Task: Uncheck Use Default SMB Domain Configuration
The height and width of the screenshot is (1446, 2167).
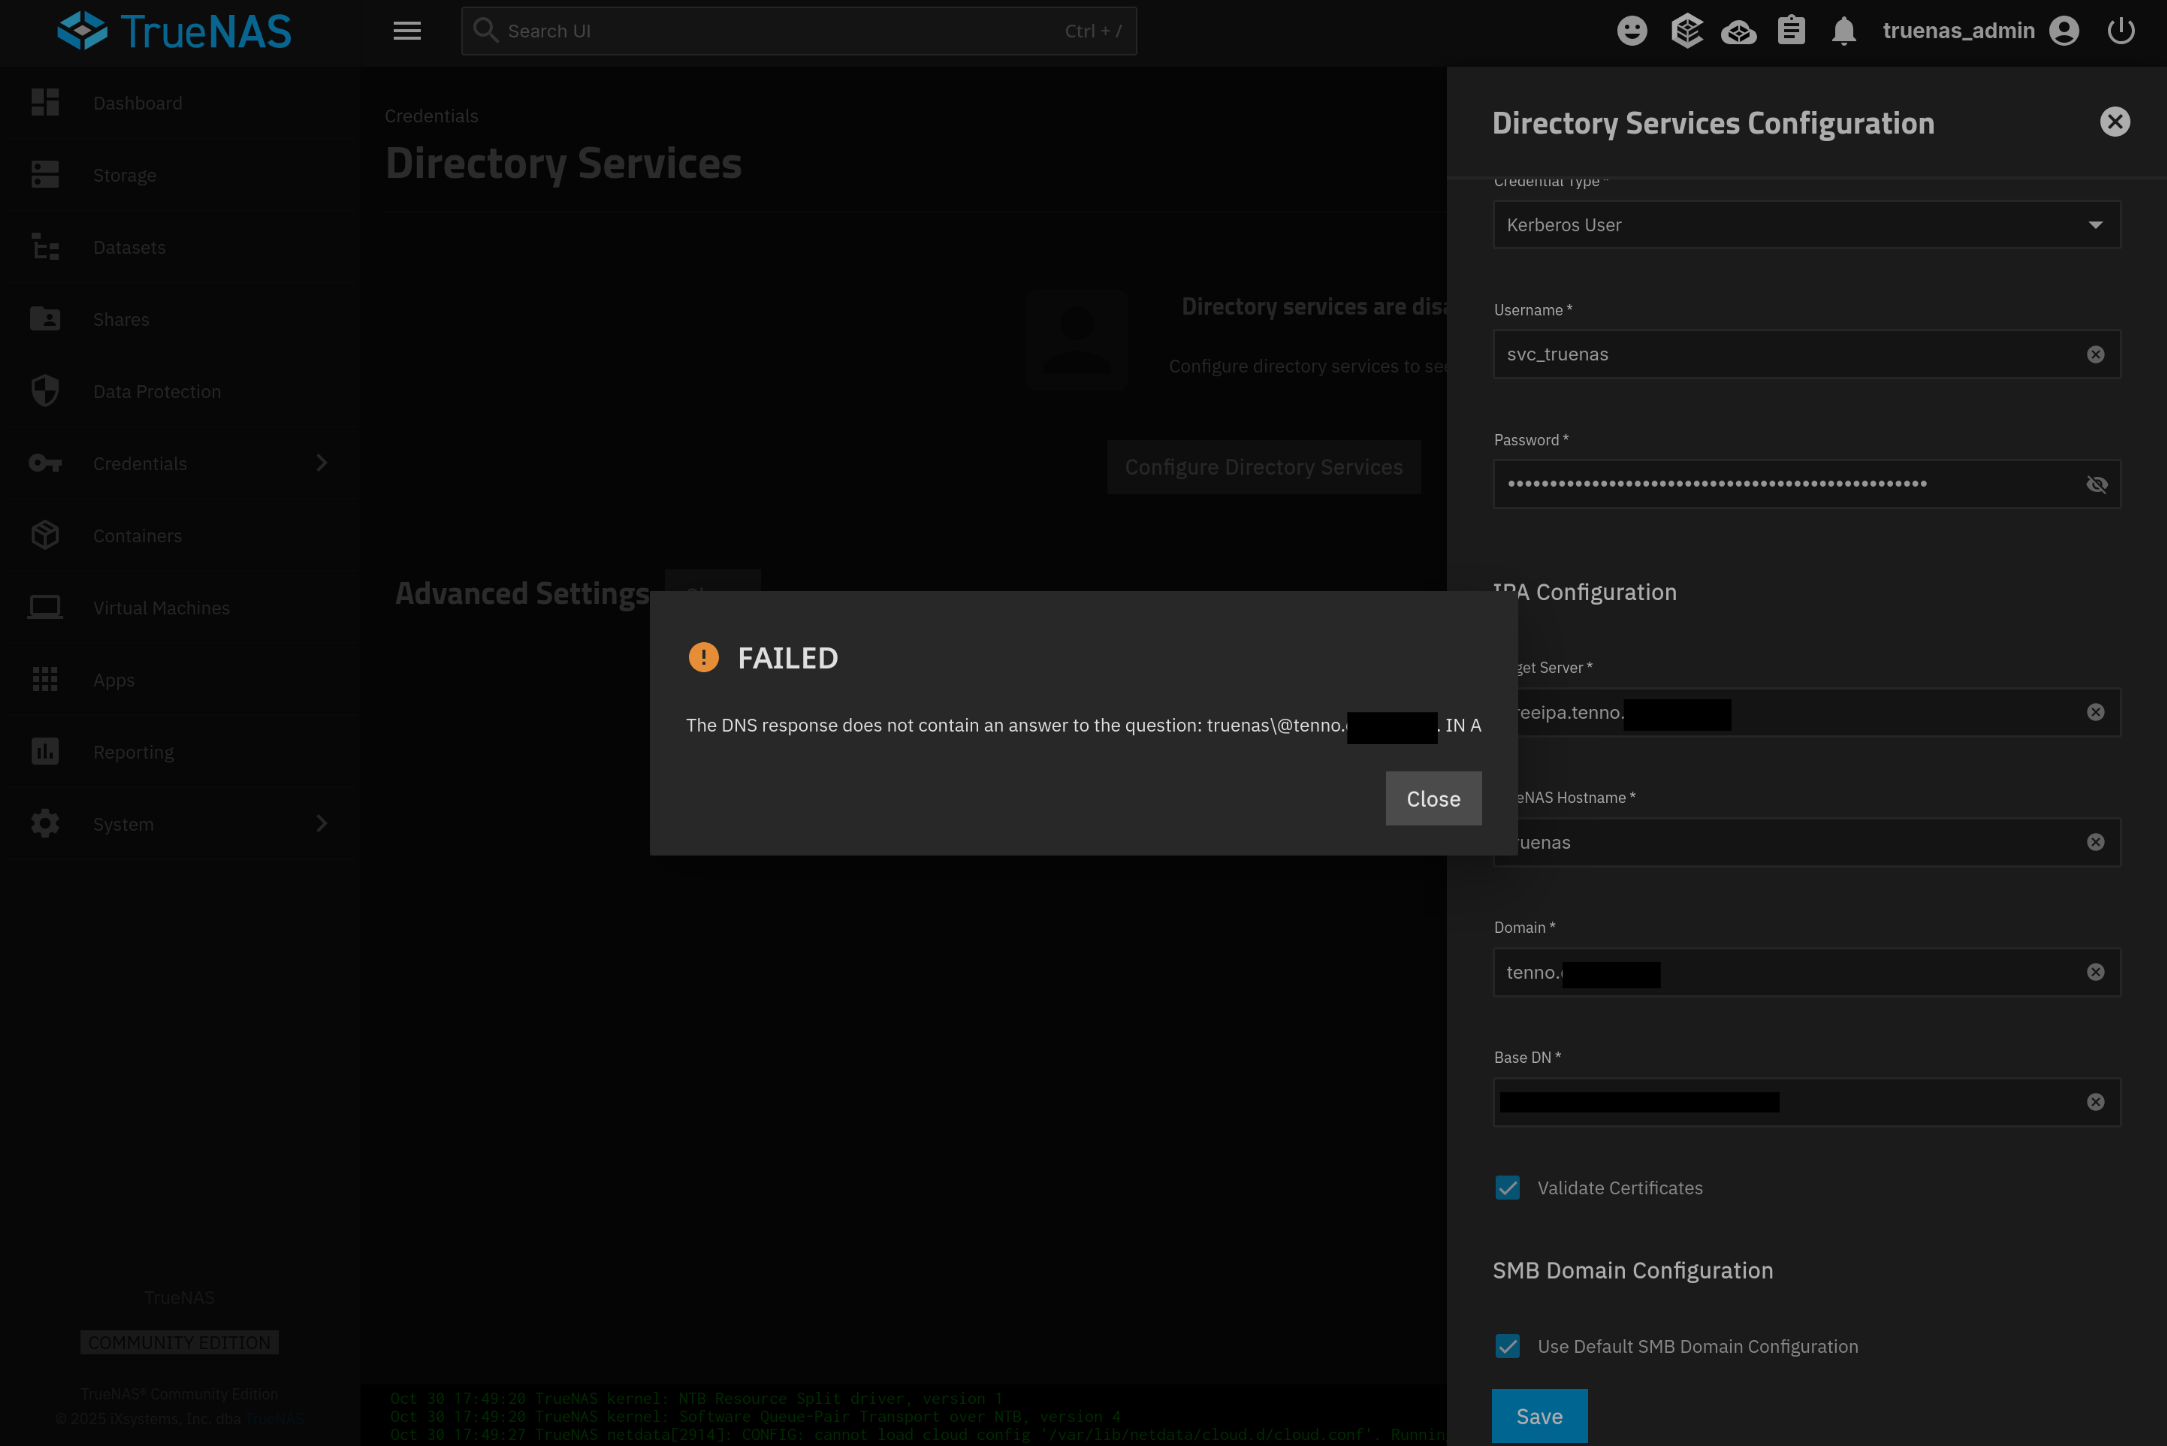Action: [1507, 1347]
